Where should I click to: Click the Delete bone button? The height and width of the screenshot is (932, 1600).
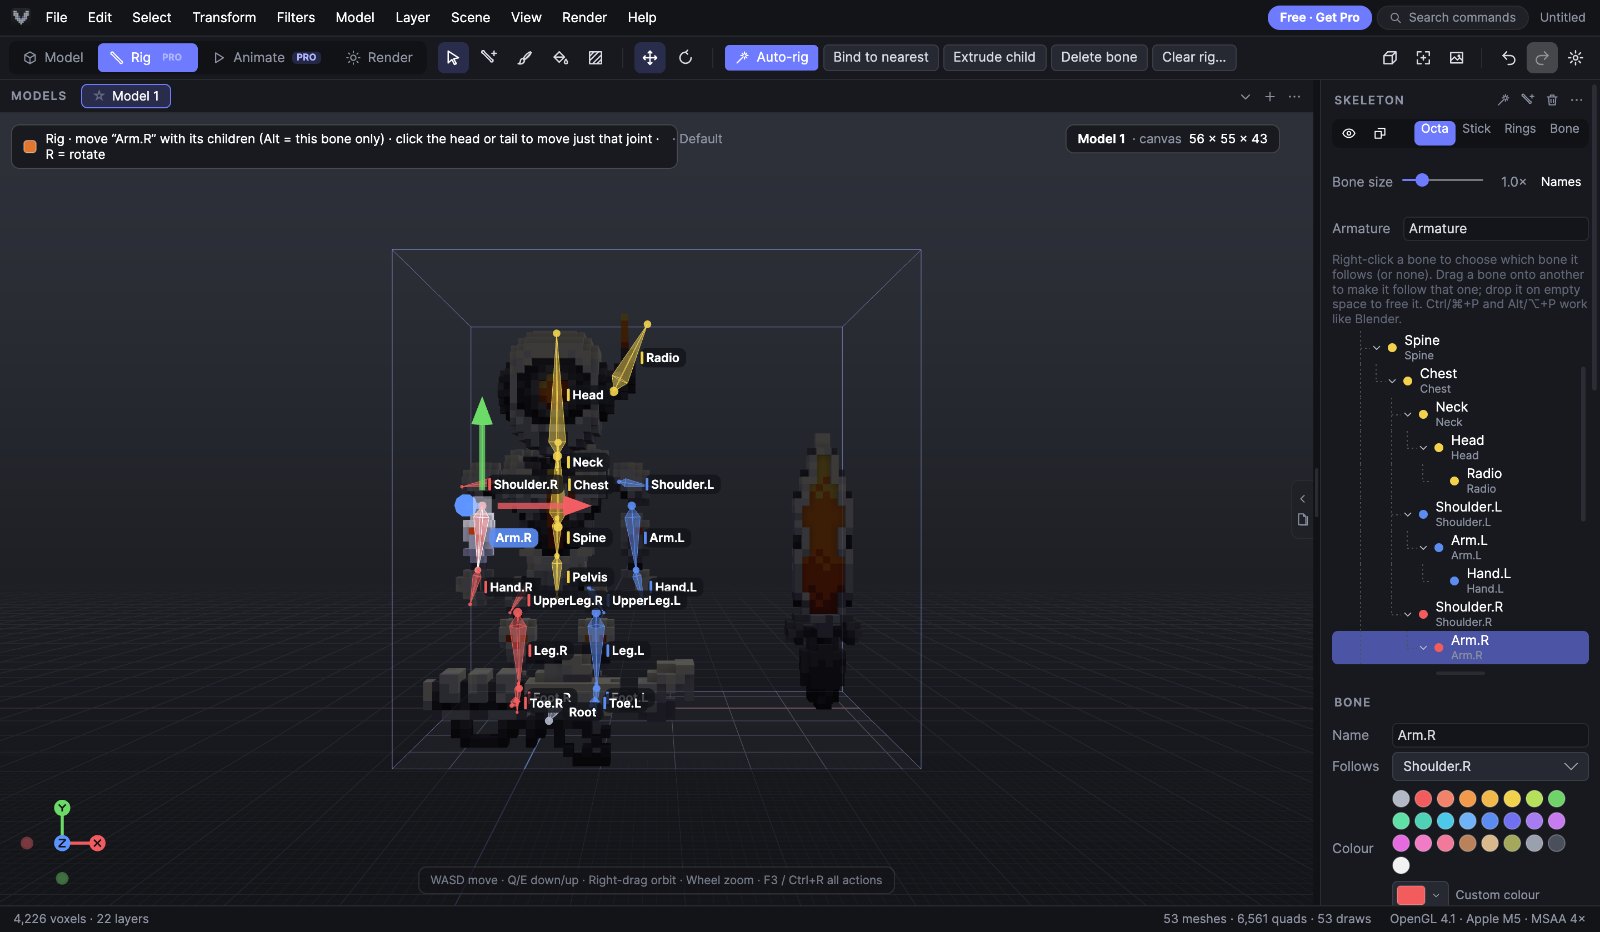[1099, 57]
